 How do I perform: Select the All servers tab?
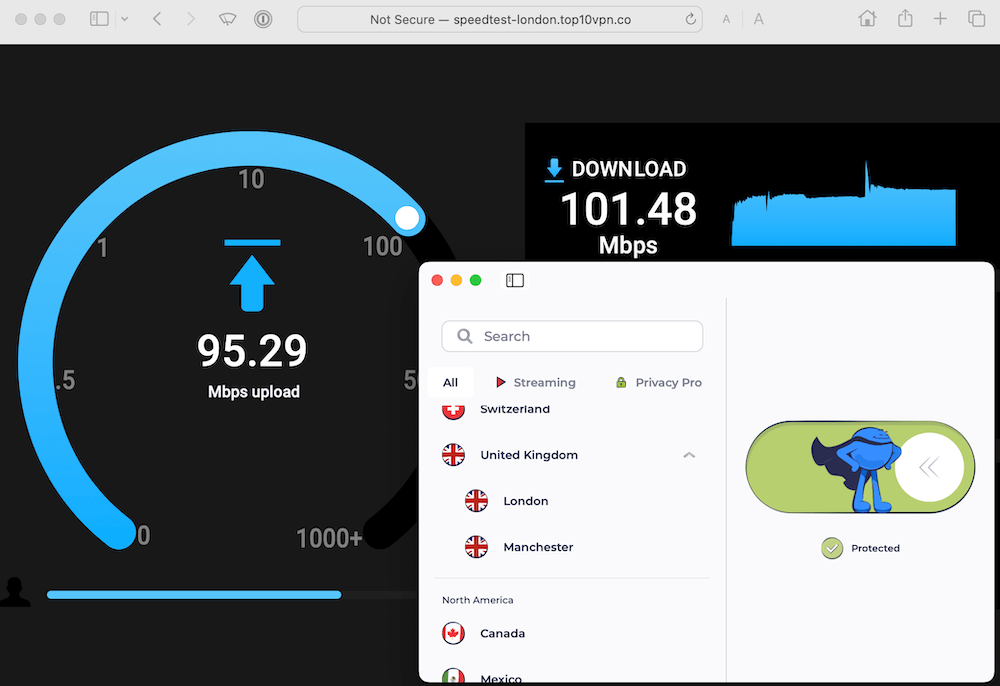pyautogui.click(x=450, y=383)
